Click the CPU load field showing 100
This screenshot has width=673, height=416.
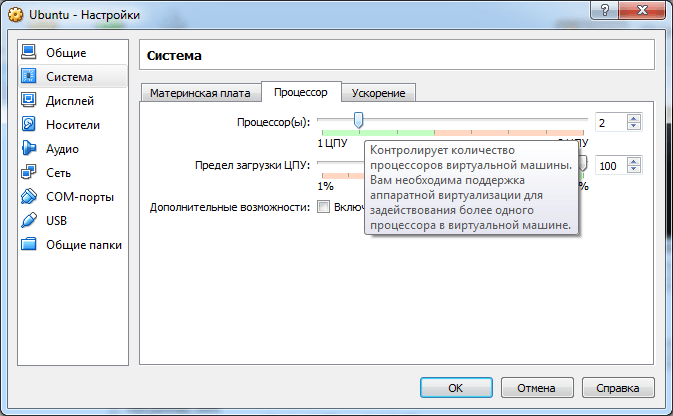611,166
